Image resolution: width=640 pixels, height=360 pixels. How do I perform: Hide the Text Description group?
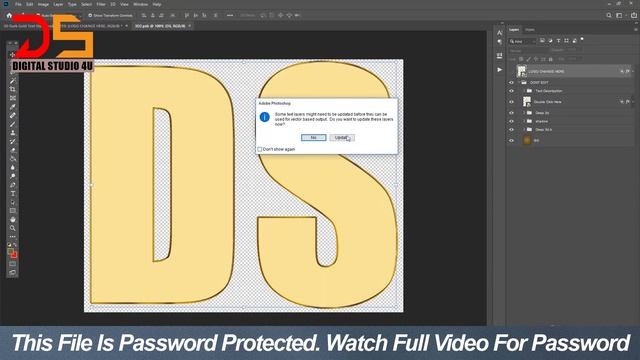pyautogui.click(x=511, y=91)
